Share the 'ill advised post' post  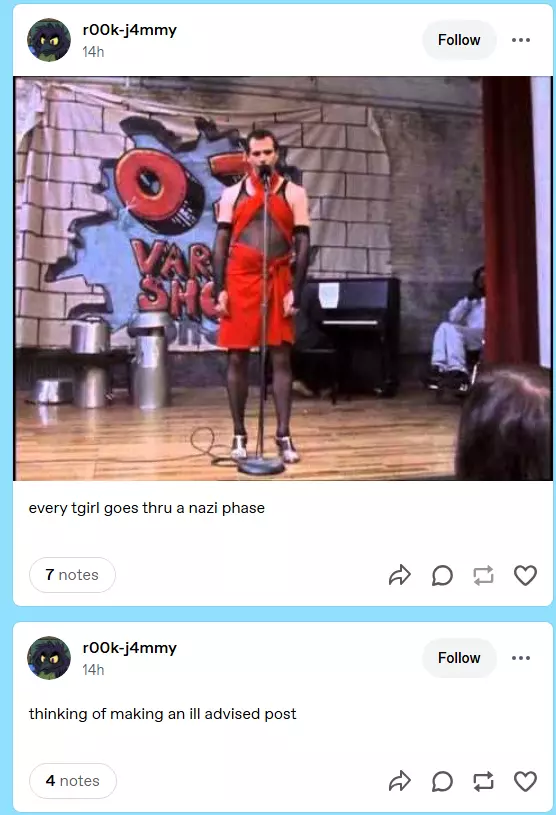pos(400,781)
